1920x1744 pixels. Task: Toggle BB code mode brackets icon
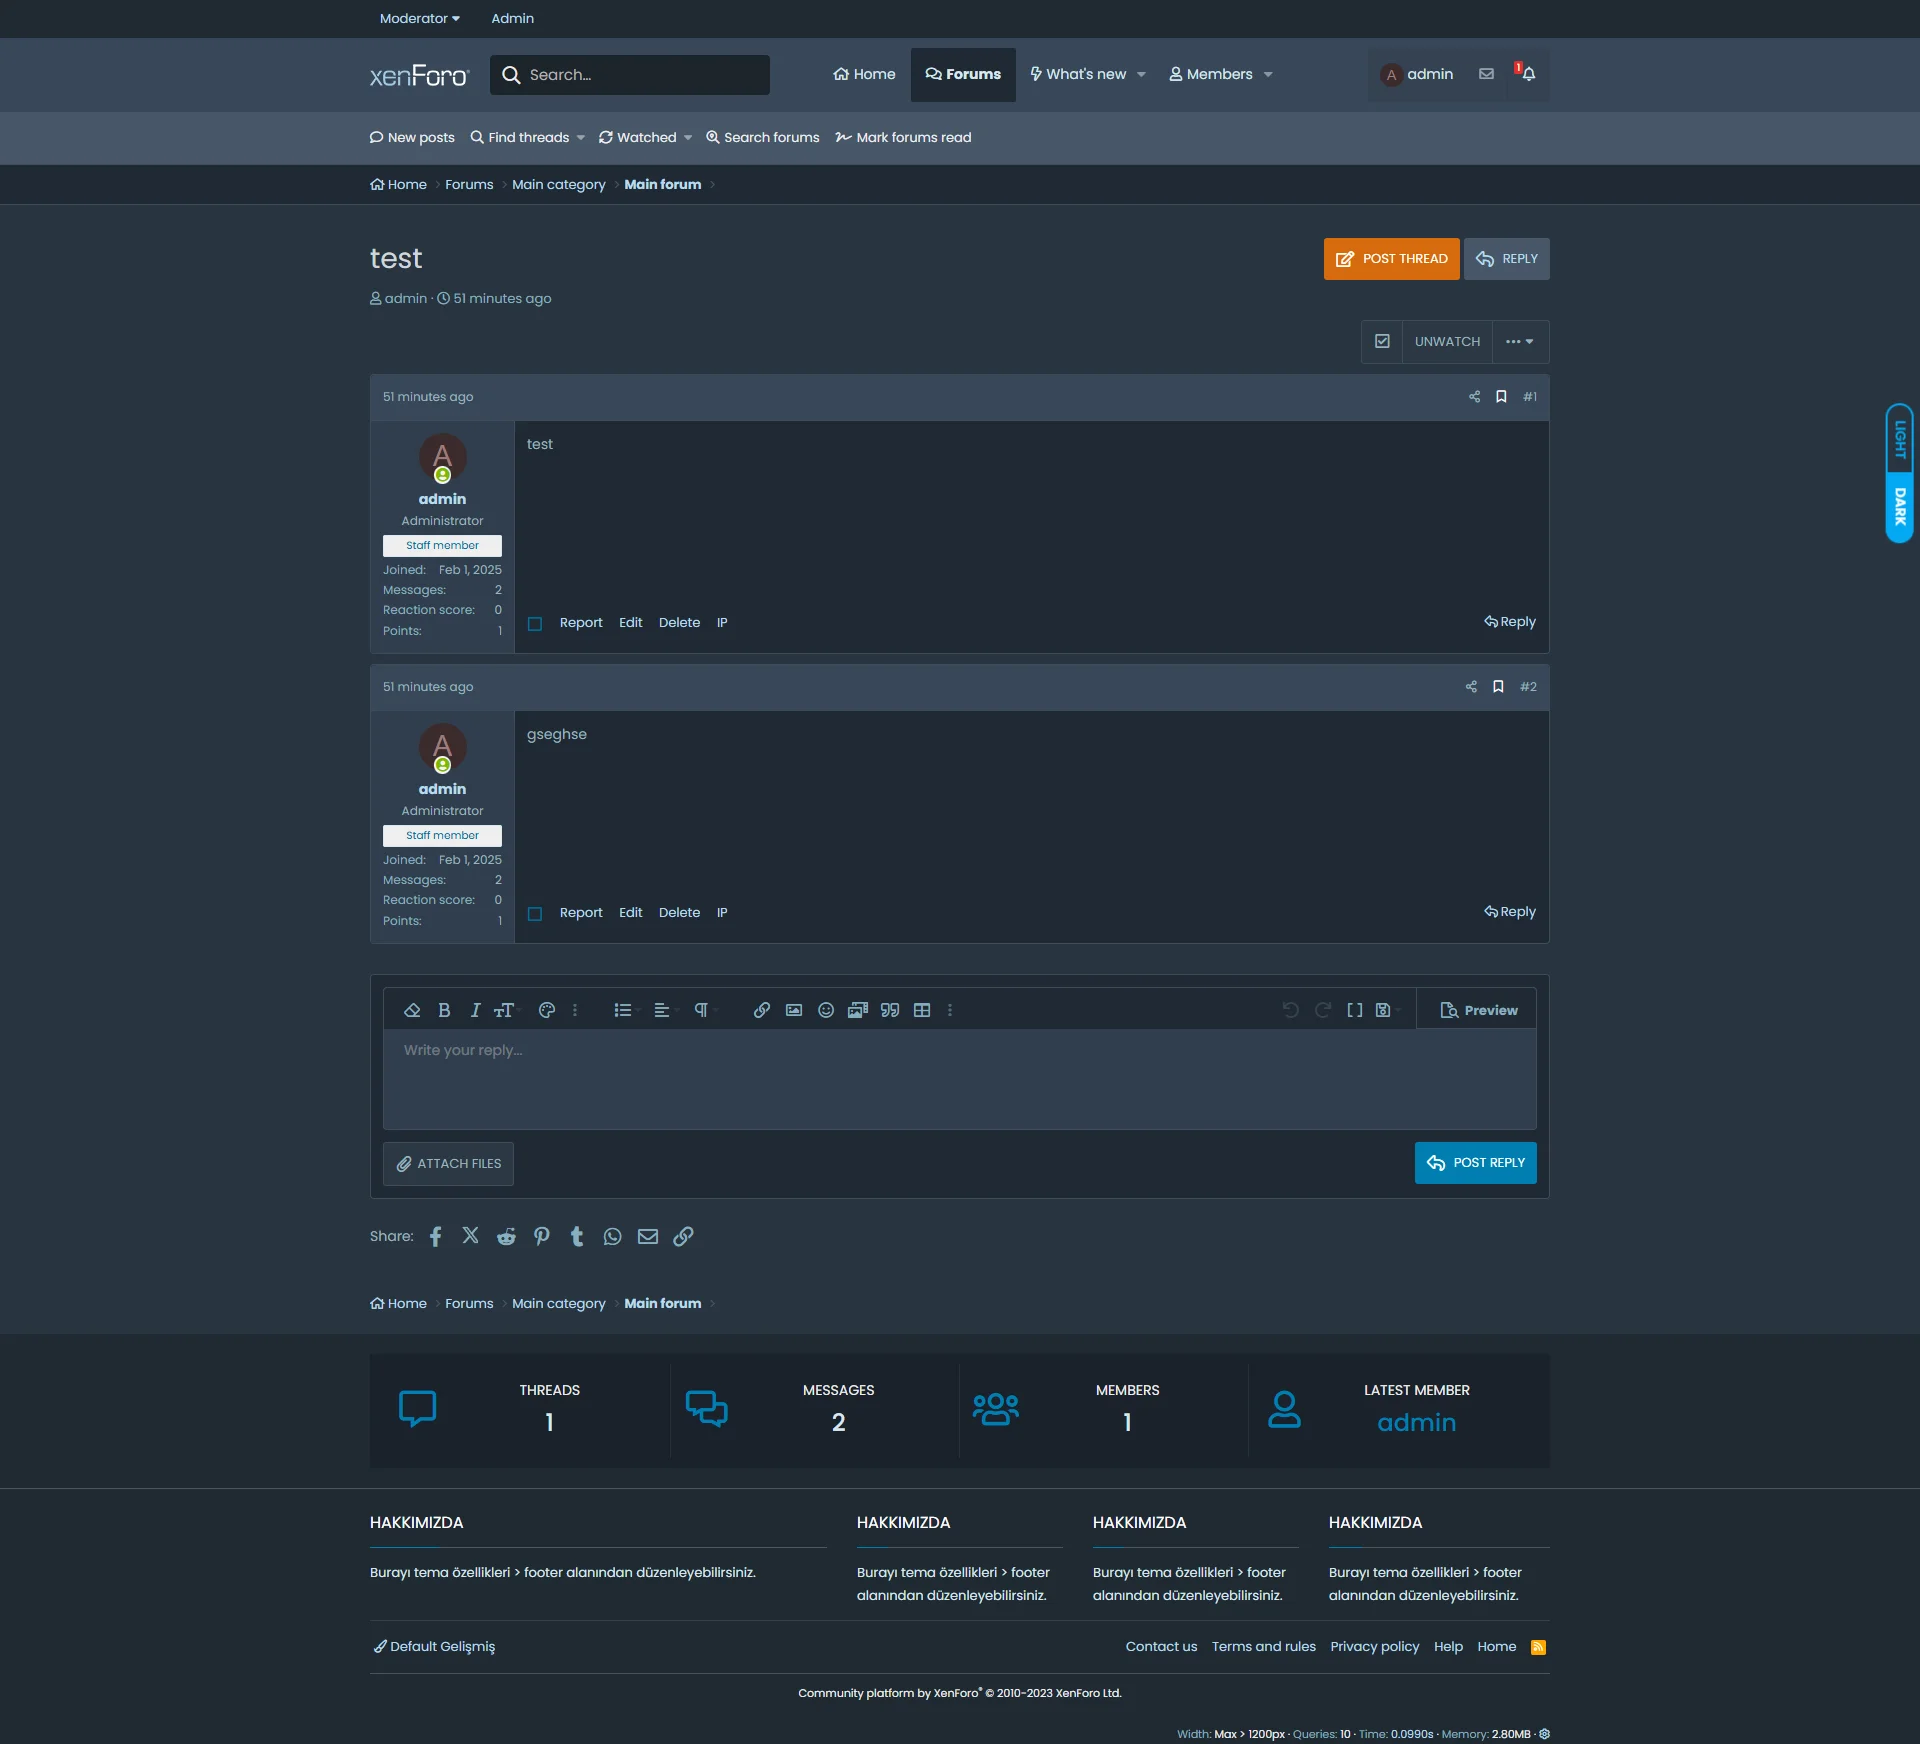click(1355, 1010)
